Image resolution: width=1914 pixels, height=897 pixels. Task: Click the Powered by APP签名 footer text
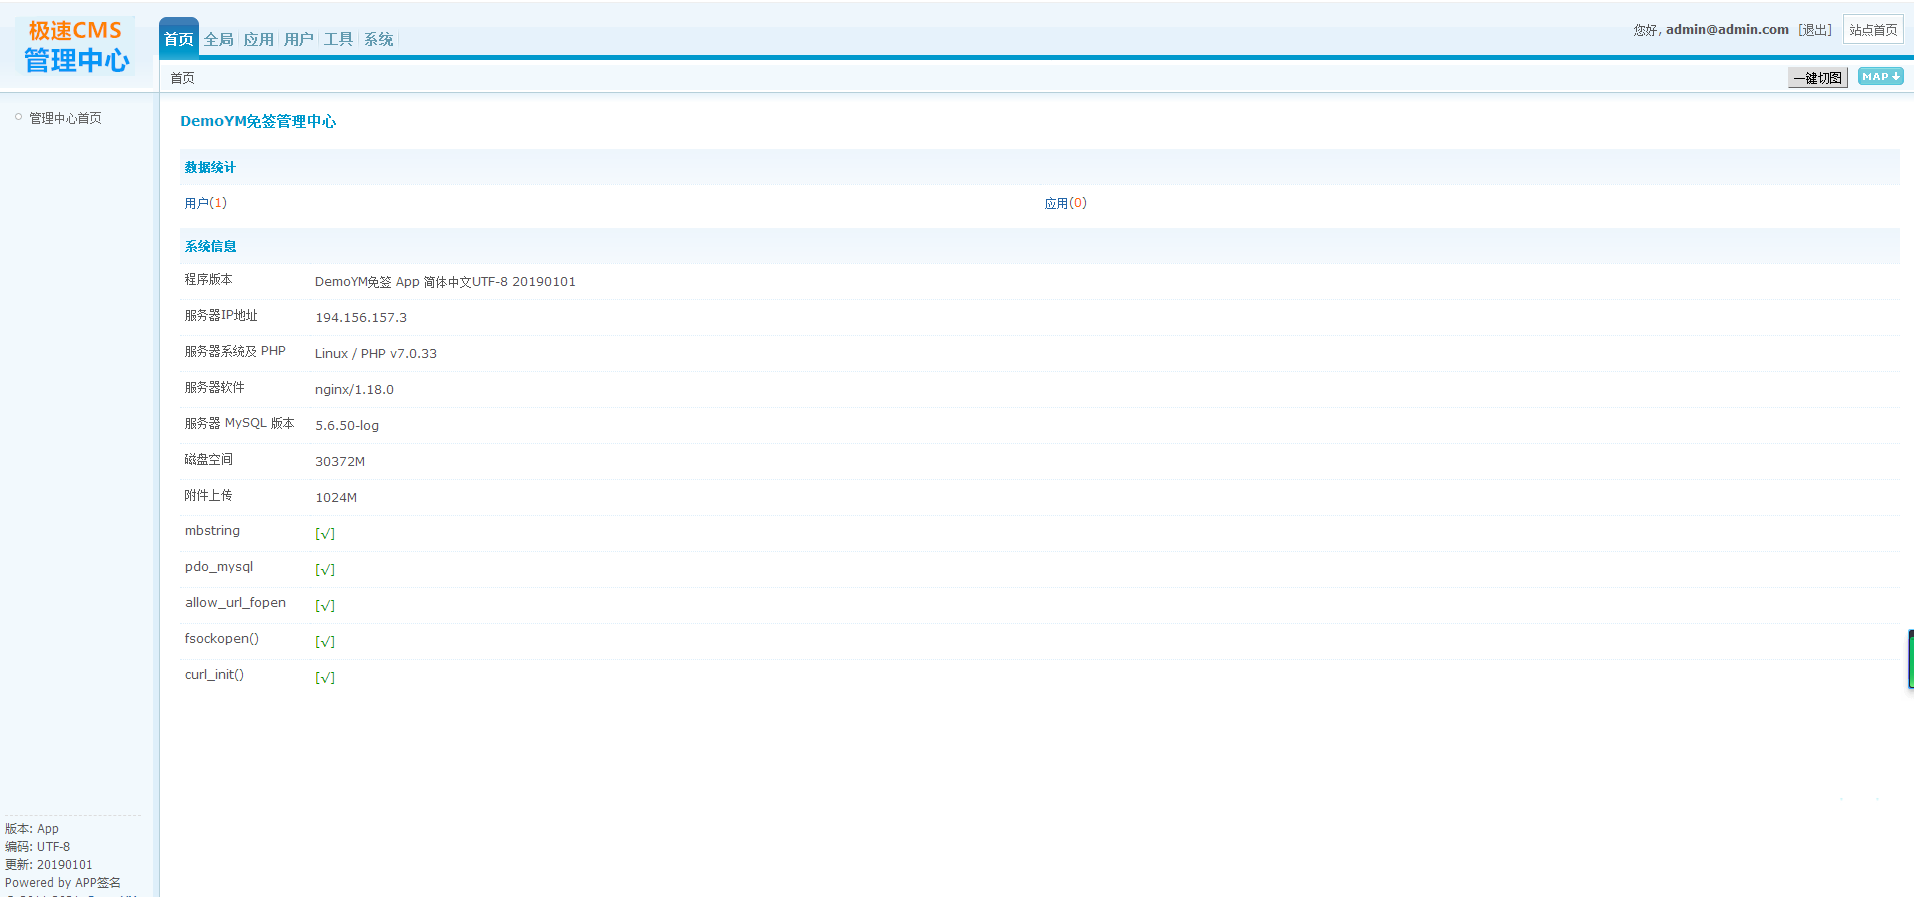63,883
